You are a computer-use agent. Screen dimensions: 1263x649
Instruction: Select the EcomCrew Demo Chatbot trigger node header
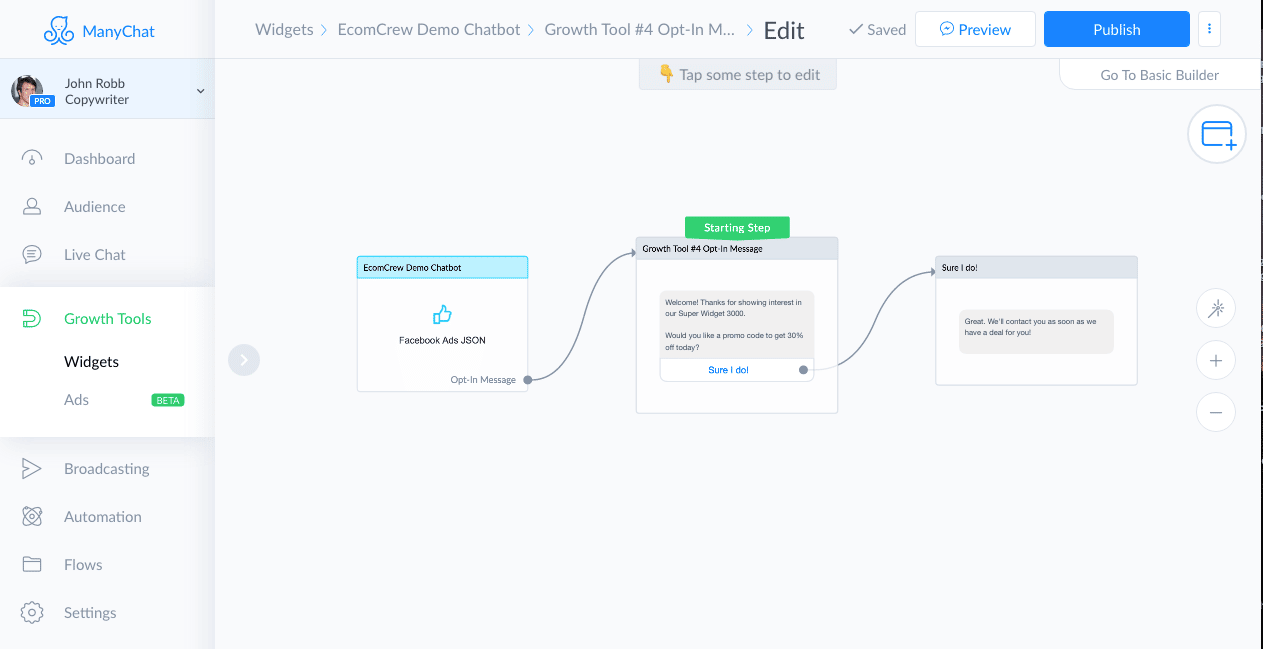442,268
